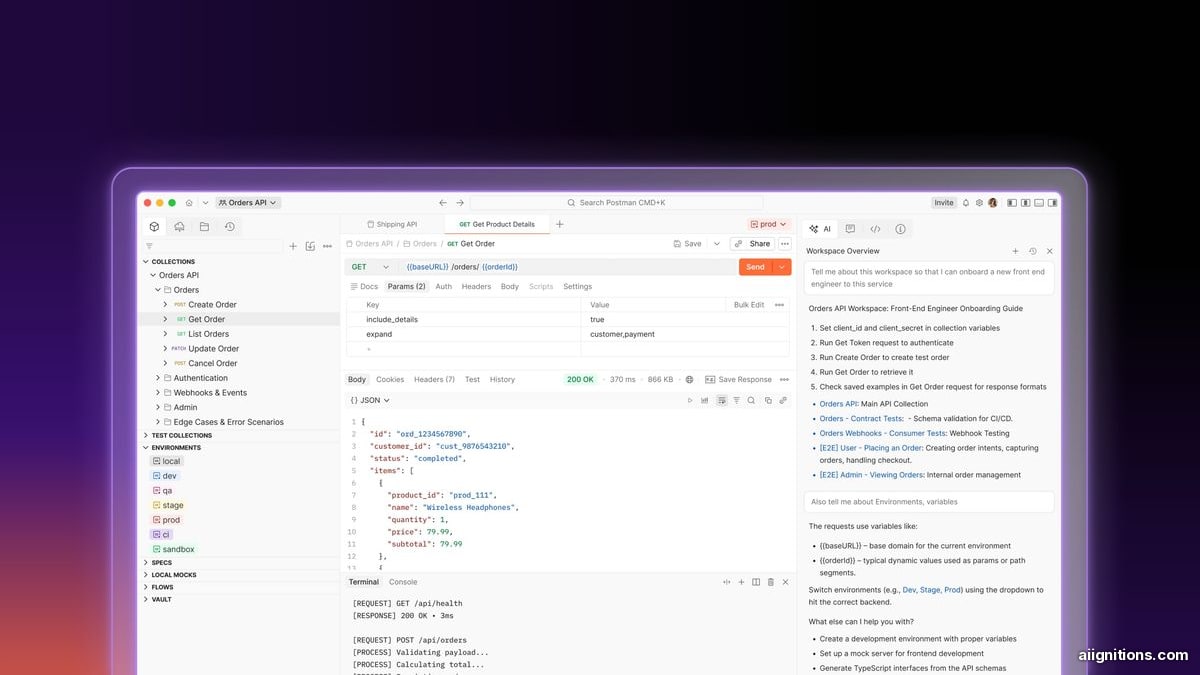Go back with the left arrow

pos(443,202)
